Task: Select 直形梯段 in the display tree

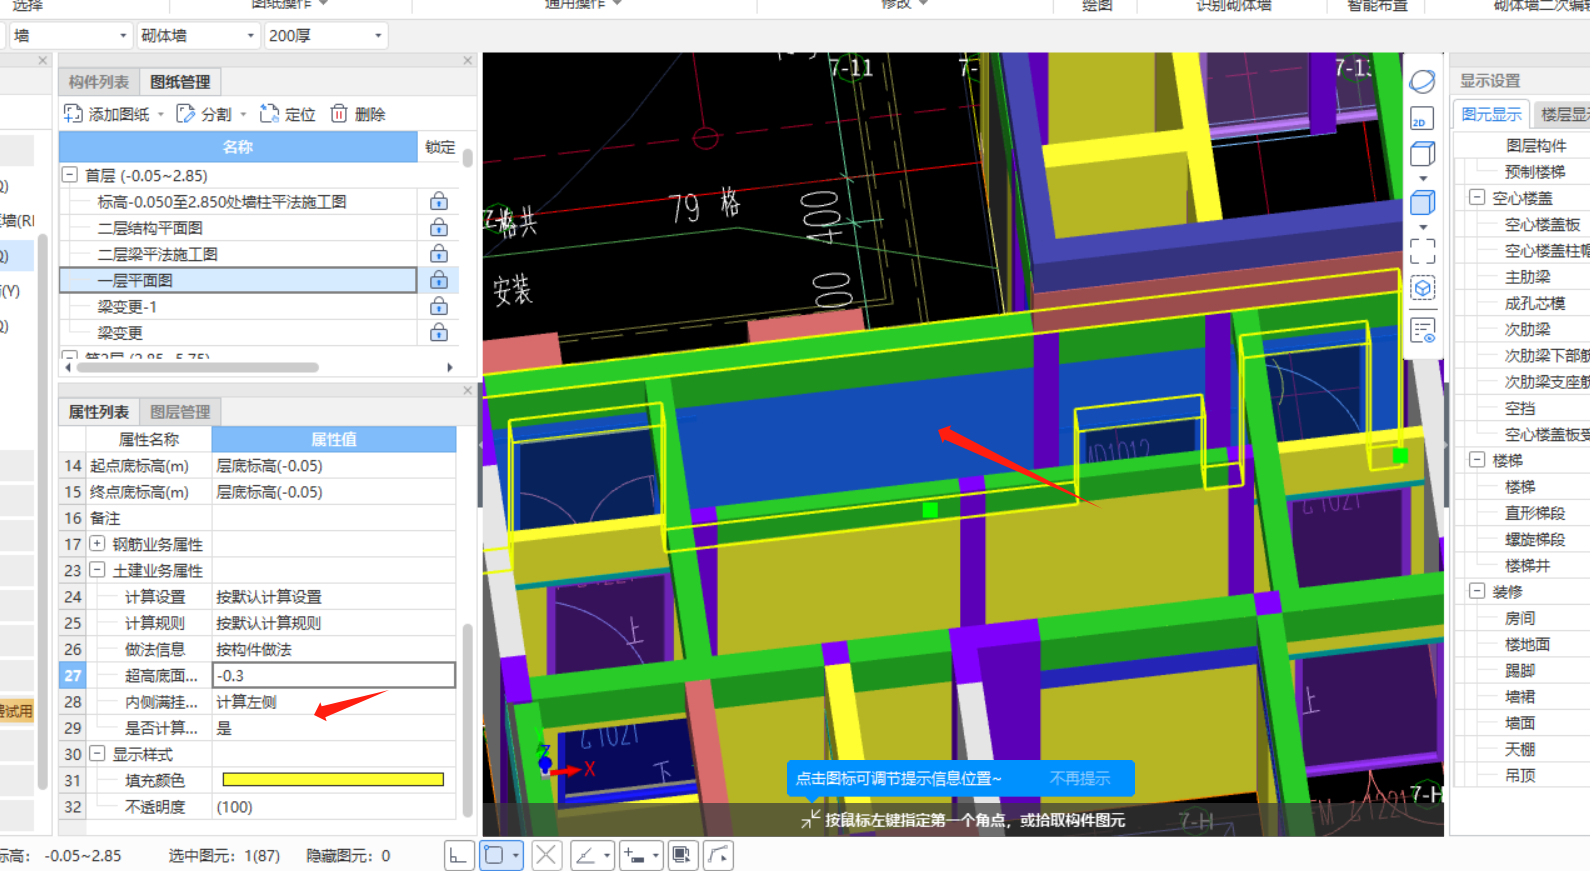Action: (1535, 513)
